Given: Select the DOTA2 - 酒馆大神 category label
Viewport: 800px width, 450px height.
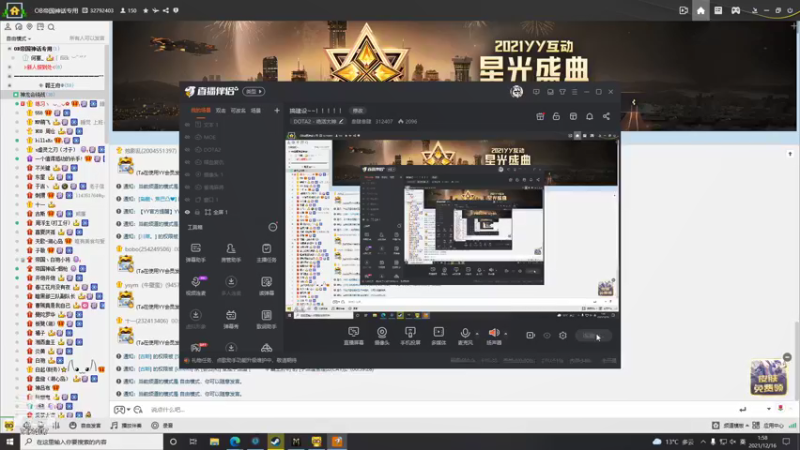Looking at the screenshot, I should (x=314, y=121).
